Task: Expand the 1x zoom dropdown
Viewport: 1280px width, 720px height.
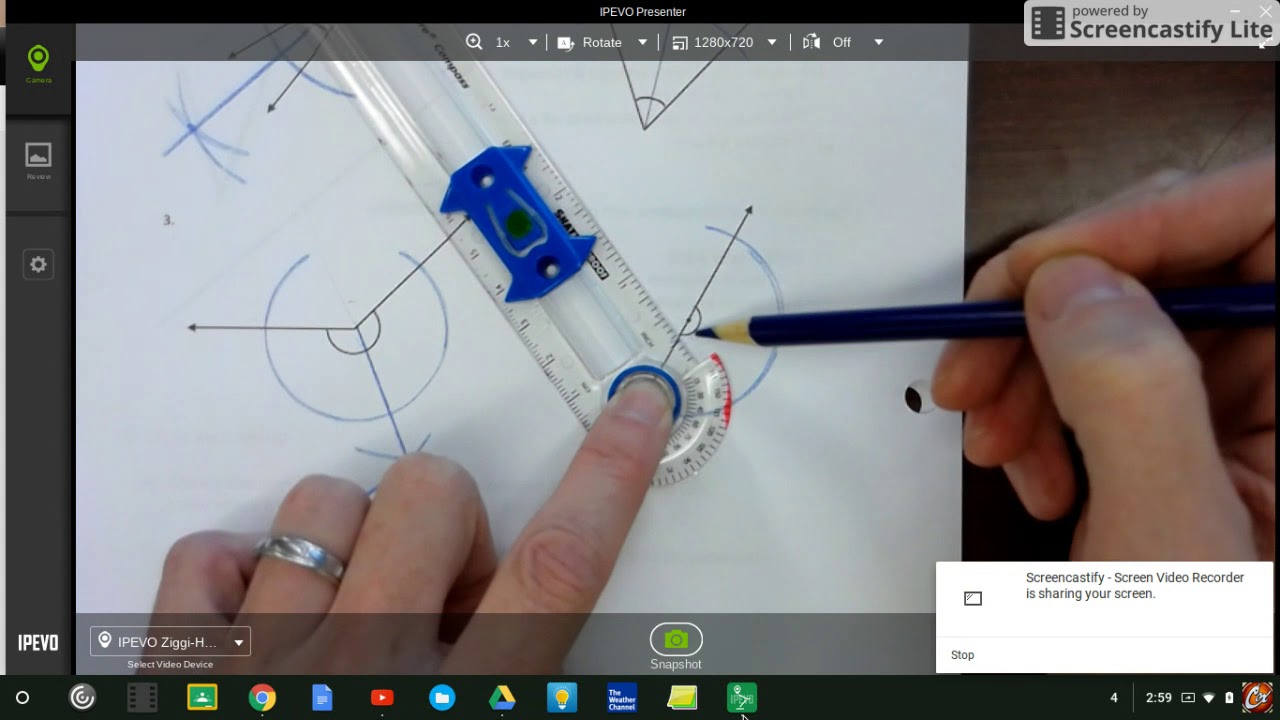Action: 532,42
